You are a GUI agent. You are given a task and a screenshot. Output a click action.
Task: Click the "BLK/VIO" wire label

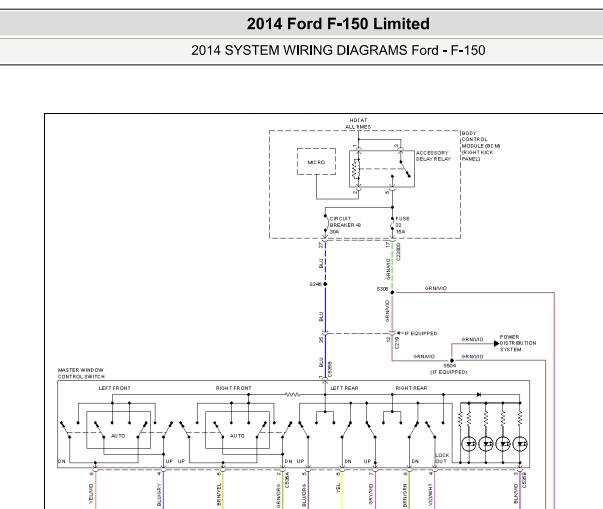[516, 494]
